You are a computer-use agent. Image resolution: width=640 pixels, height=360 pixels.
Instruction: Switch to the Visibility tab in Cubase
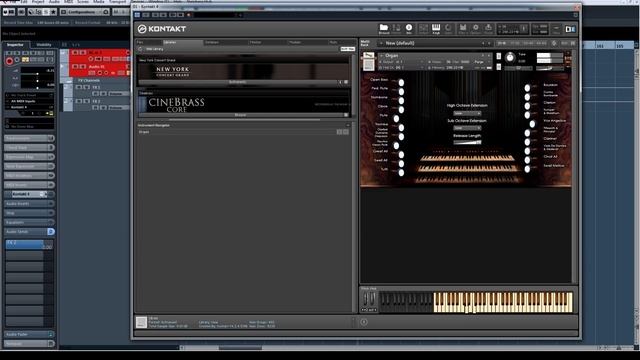pos(44,44)
